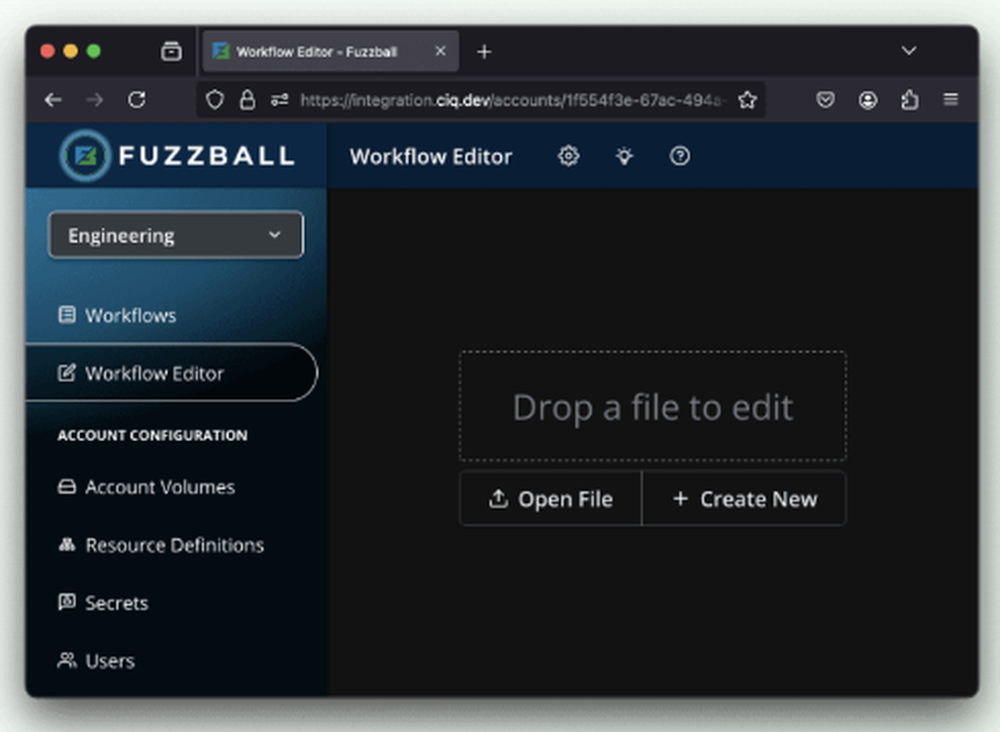Screen dimensions: 1000x732
Task: Click the browser forward arrow
Action: tap(94, 100)
